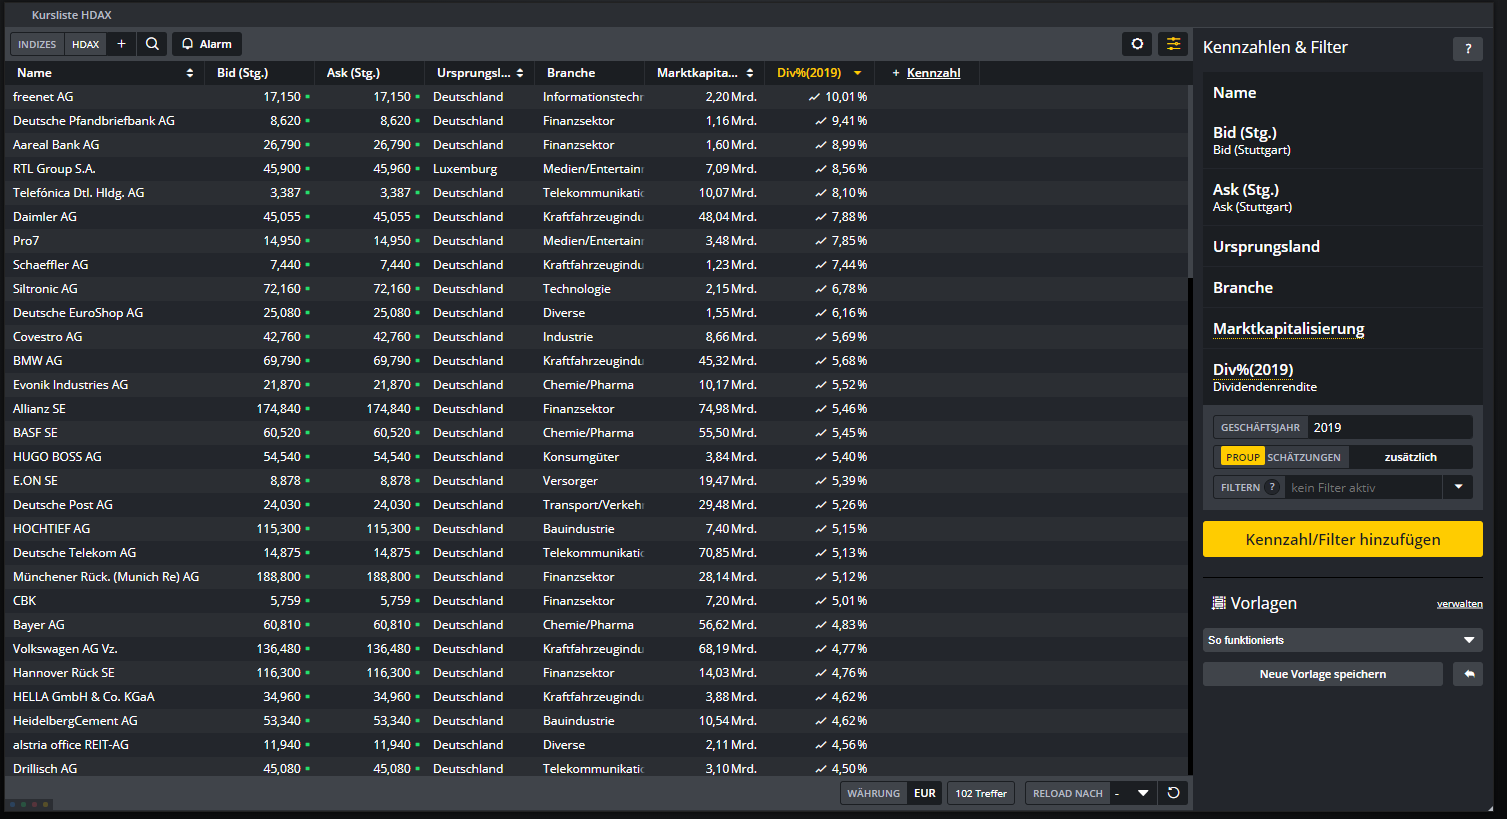Select the 'HeidelbergCement AG' row name
1507x819 pixels.
75,721
